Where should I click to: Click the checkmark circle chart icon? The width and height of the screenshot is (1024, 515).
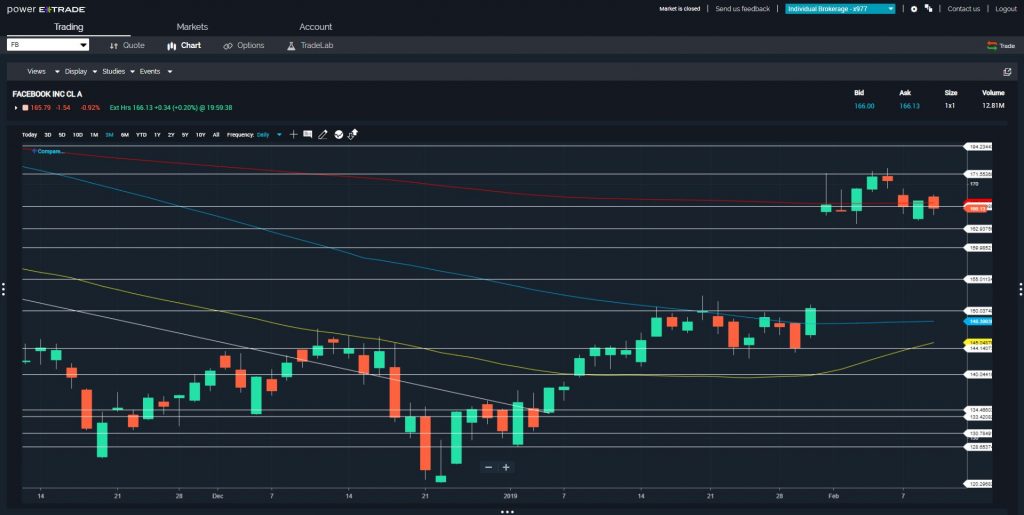point(338,134)
